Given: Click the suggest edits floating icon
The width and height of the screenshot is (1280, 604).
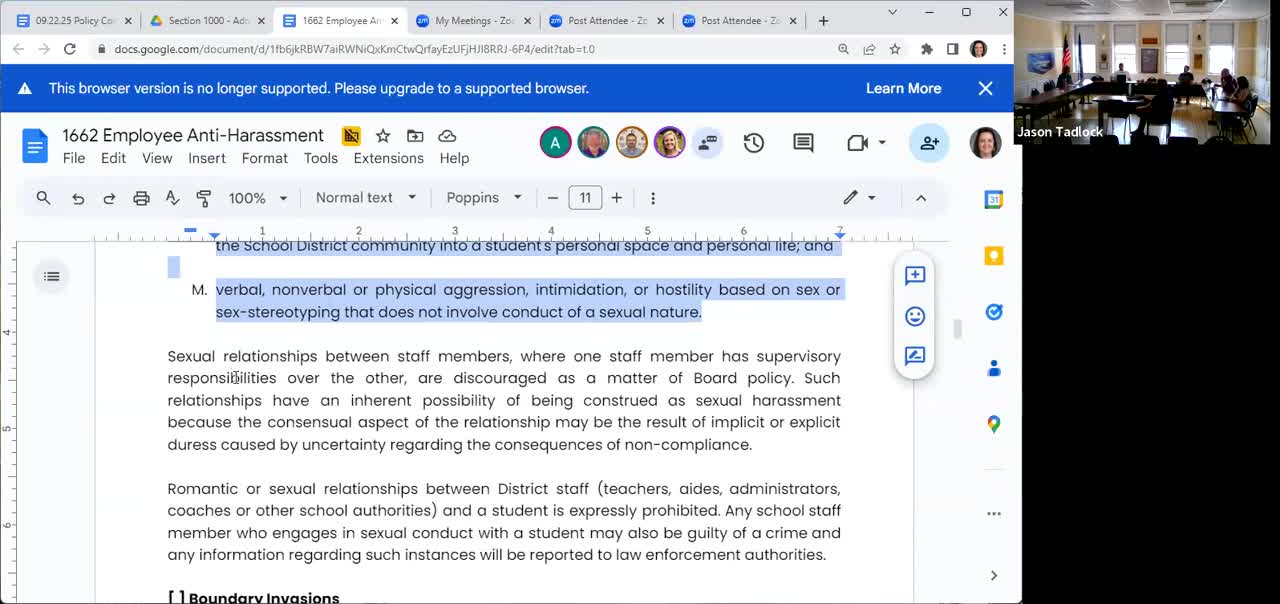Looking at the screenshot, I should pos(914,356).
